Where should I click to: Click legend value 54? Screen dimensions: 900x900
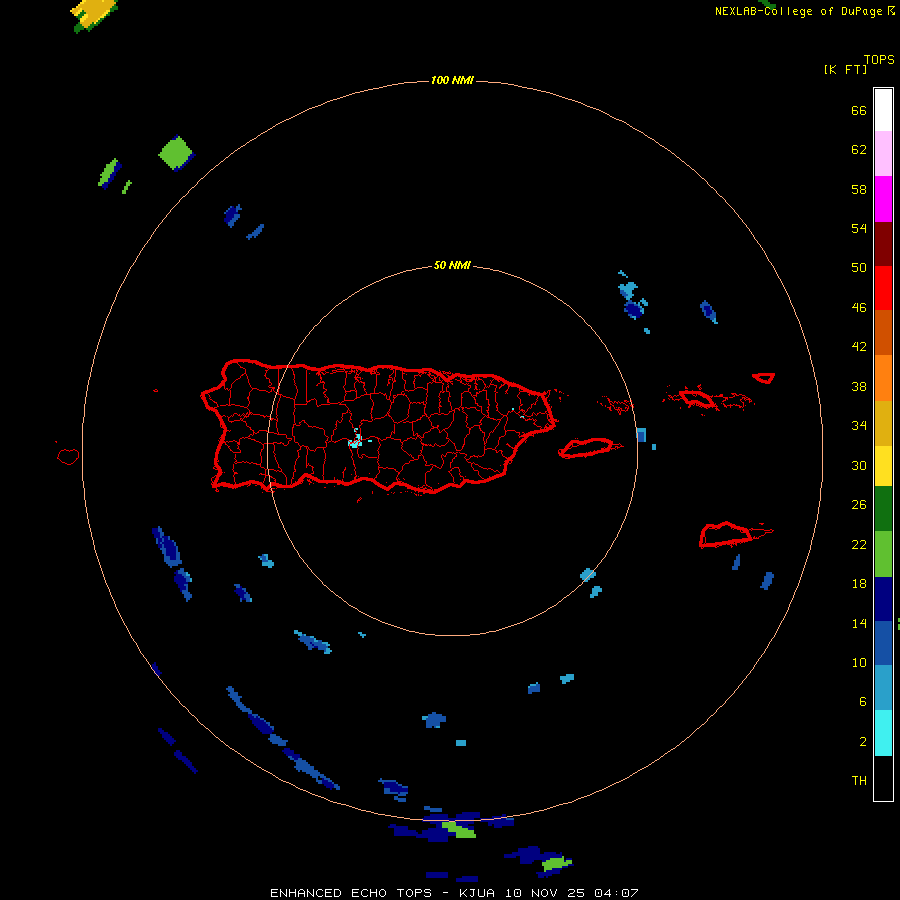(x=859, y=228)
